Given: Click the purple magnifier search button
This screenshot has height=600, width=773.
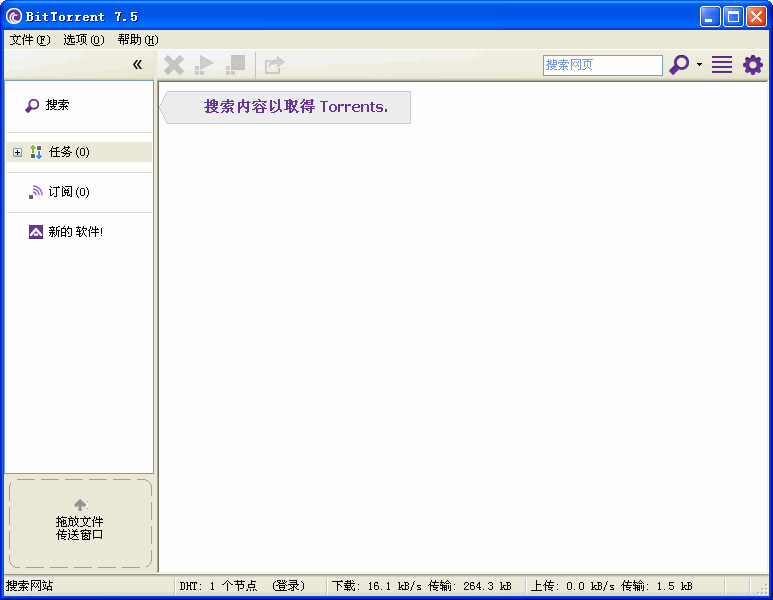Looking at the screenshot, I should pos(679,65).
